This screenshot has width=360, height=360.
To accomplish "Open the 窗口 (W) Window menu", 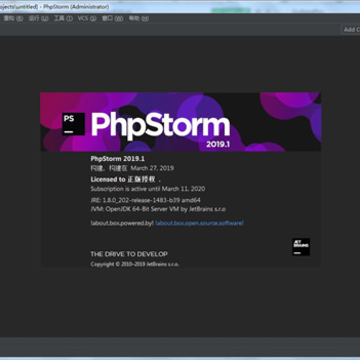I will tap(112, 19).
